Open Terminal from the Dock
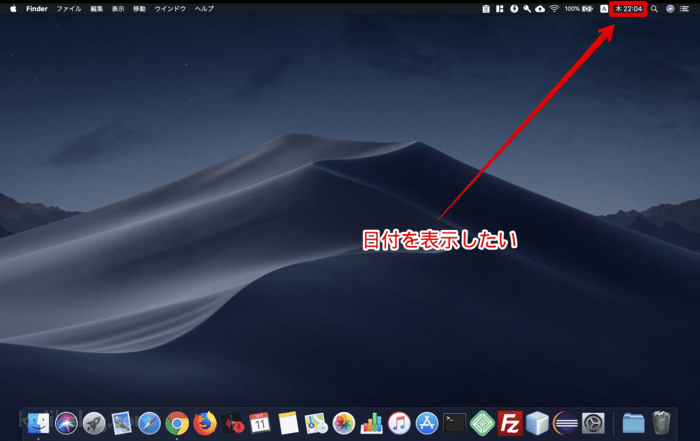700x441 pixels. [454, 423]
